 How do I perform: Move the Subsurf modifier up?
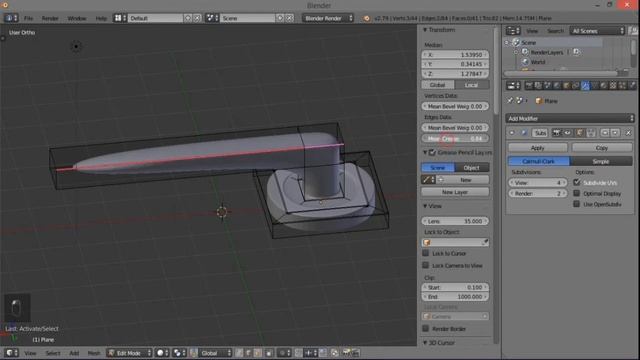pos(605,133)
